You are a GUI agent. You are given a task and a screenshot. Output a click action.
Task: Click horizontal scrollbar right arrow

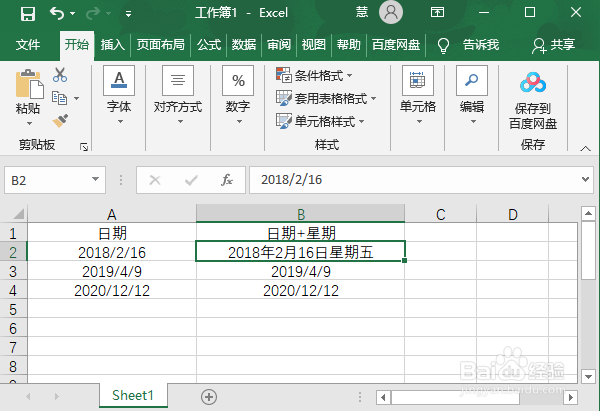pyautogui.click(x=571, y=397)
